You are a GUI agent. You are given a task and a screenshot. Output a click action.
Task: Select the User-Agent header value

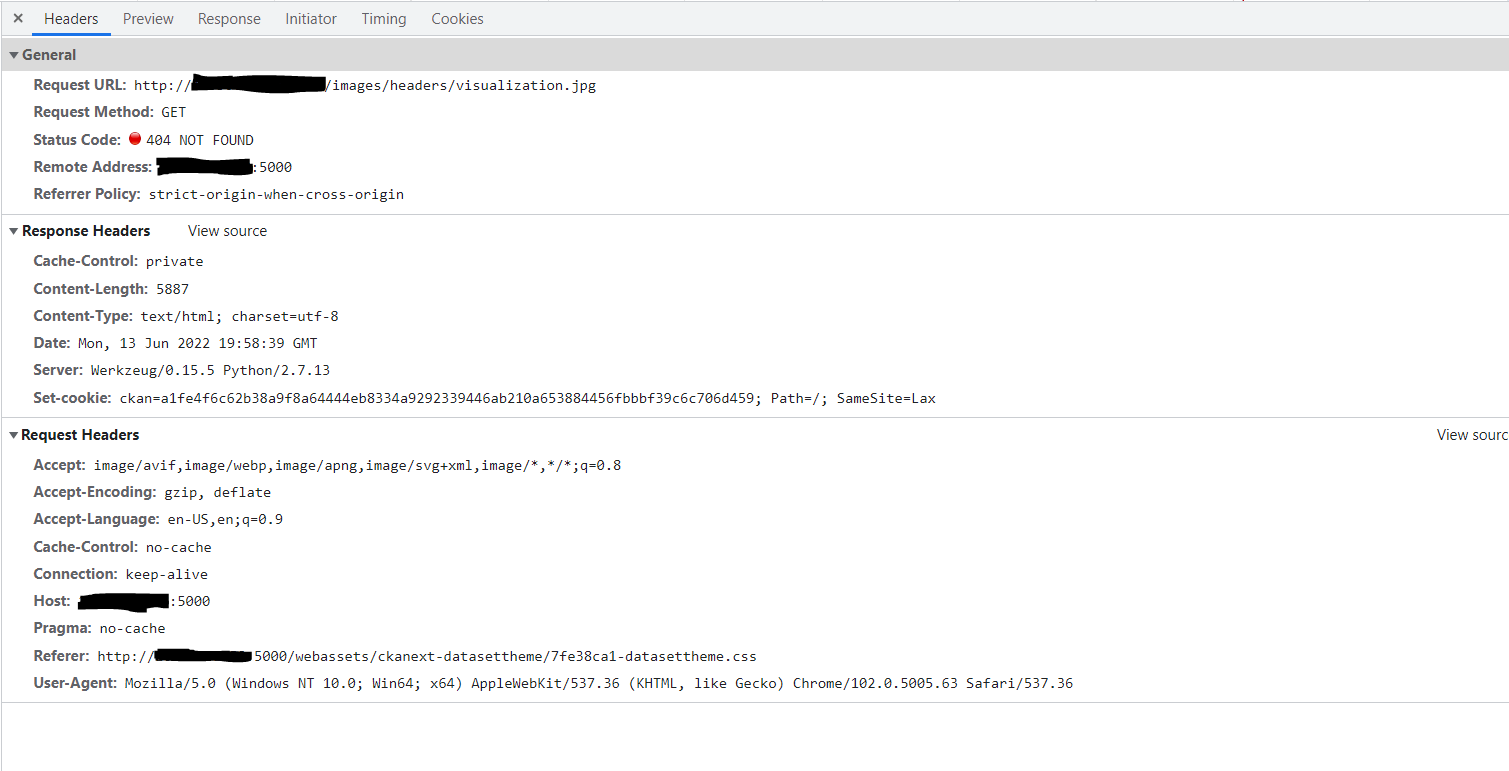click(x=598, y=683)
